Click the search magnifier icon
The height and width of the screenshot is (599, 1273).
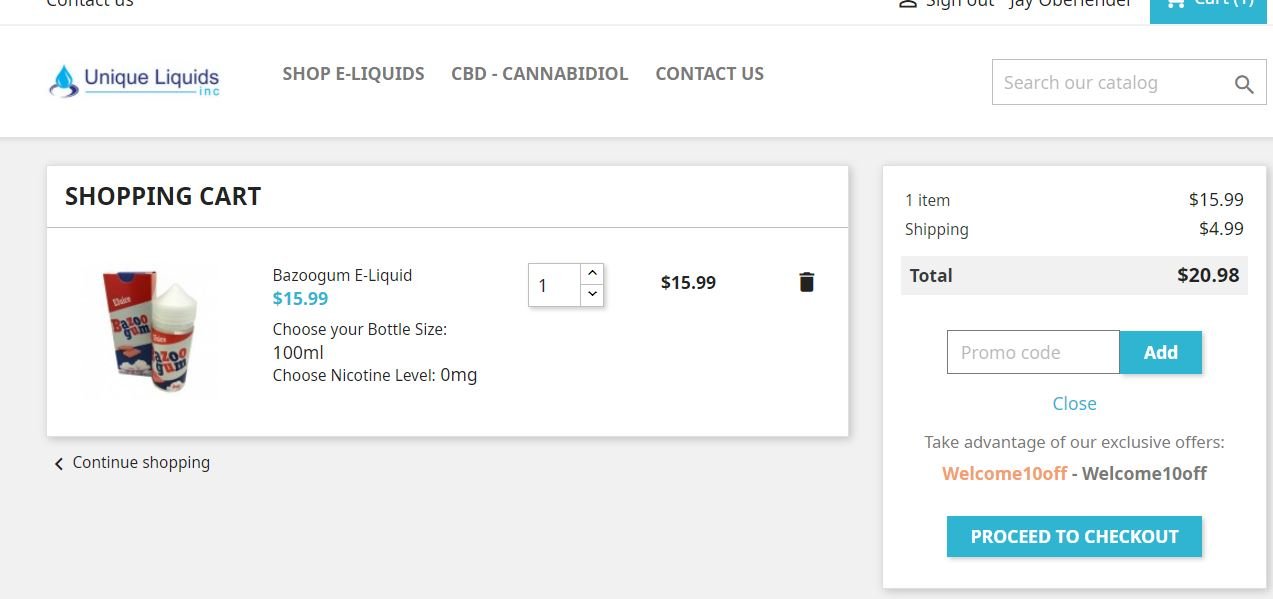point(1244,84)
